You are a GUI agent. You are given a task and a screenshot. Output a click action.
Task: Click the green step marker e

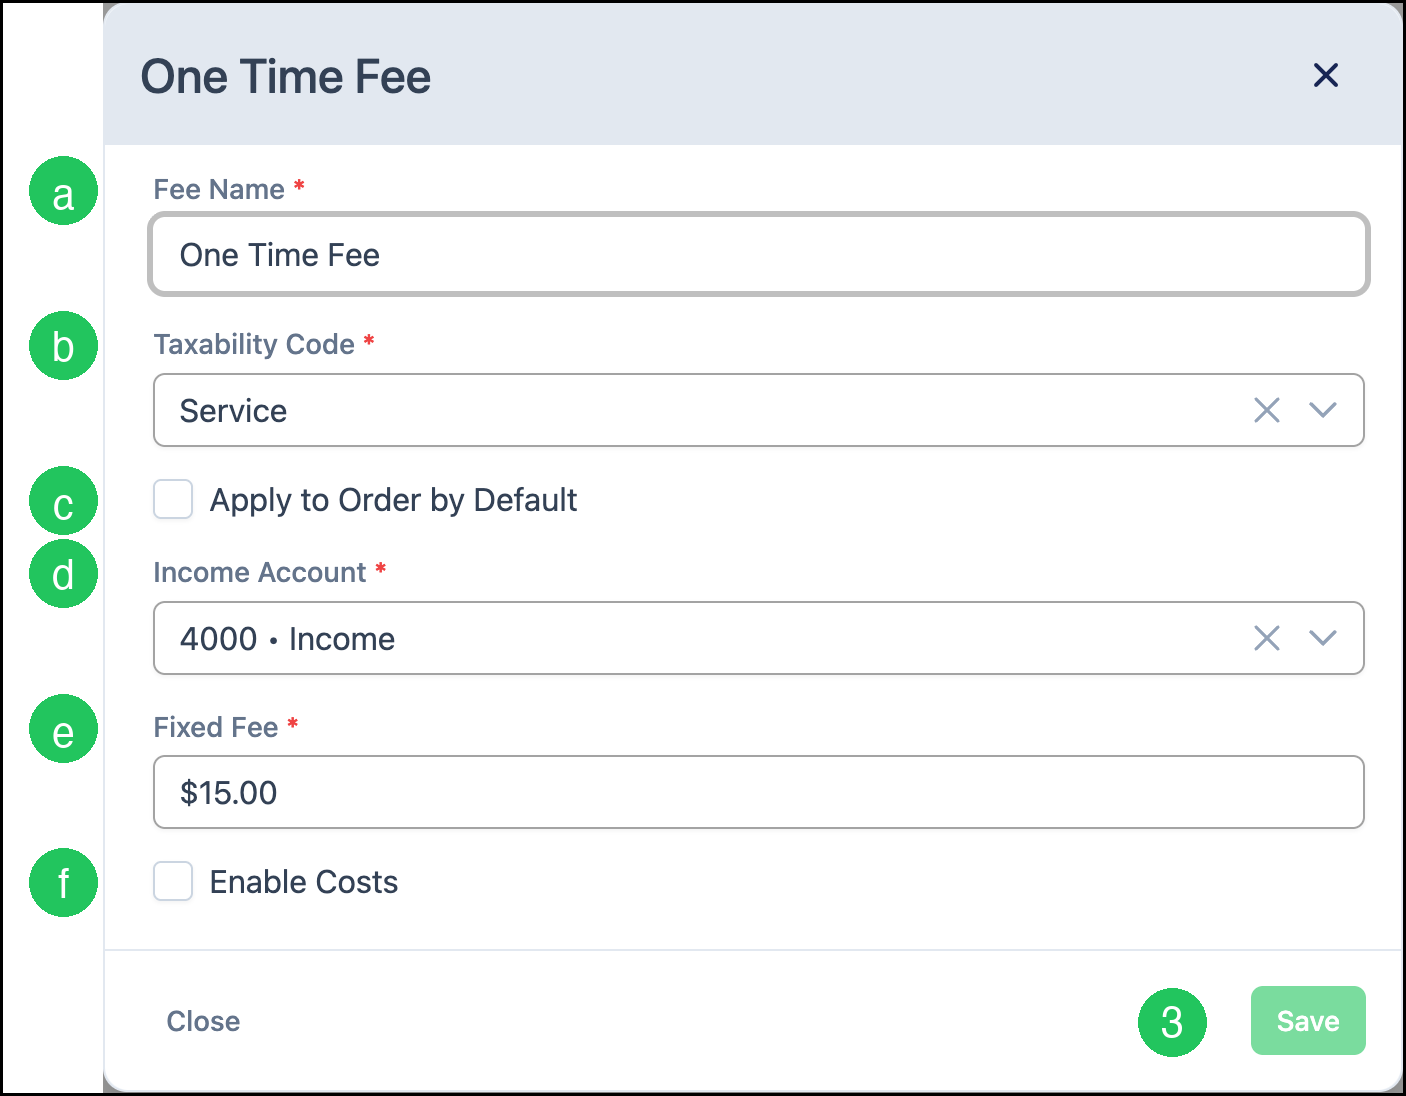63,729
